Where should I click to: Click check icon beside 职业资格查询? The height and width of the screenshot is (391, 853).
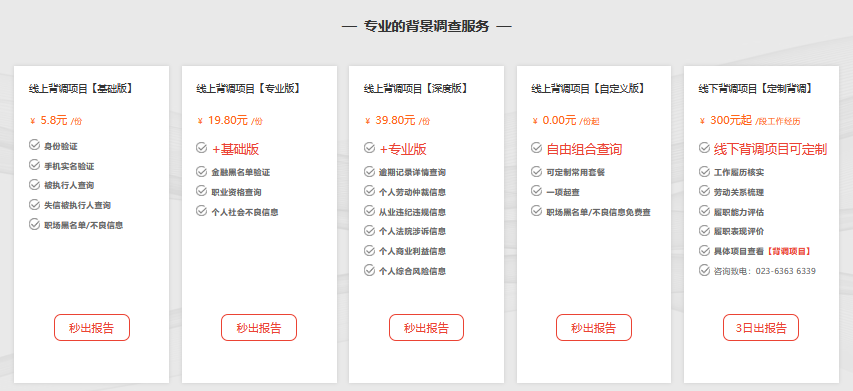(x=201, y=191)
